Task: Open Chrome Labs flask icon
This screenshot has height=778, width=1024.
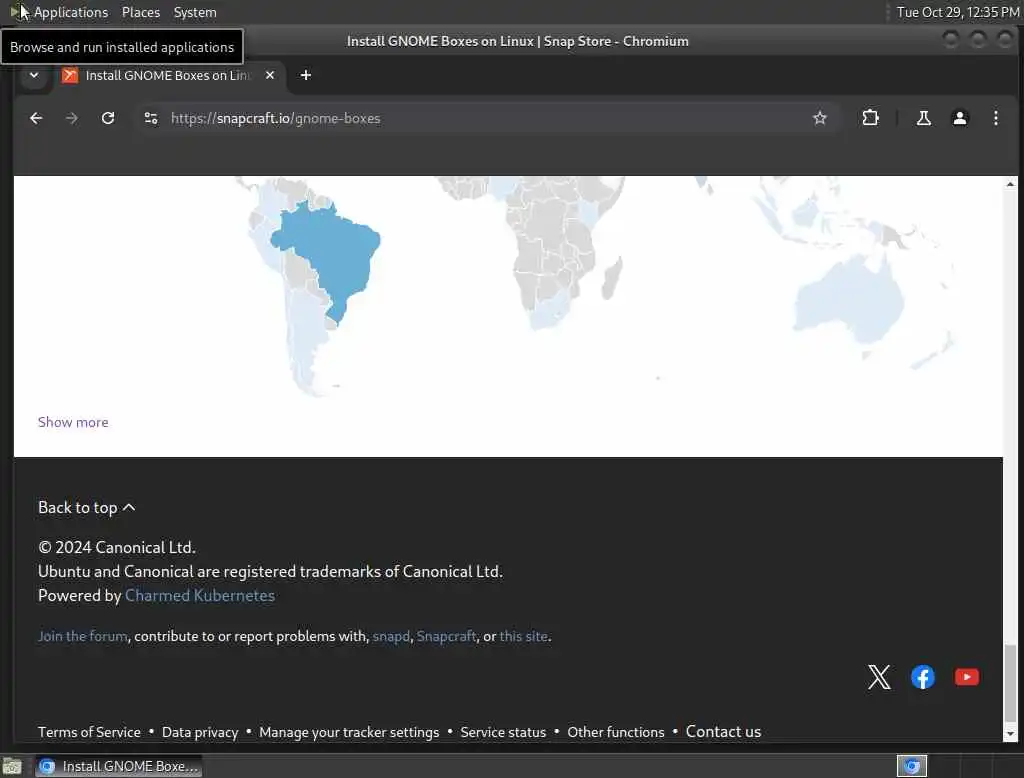Action: pos(923,118)
